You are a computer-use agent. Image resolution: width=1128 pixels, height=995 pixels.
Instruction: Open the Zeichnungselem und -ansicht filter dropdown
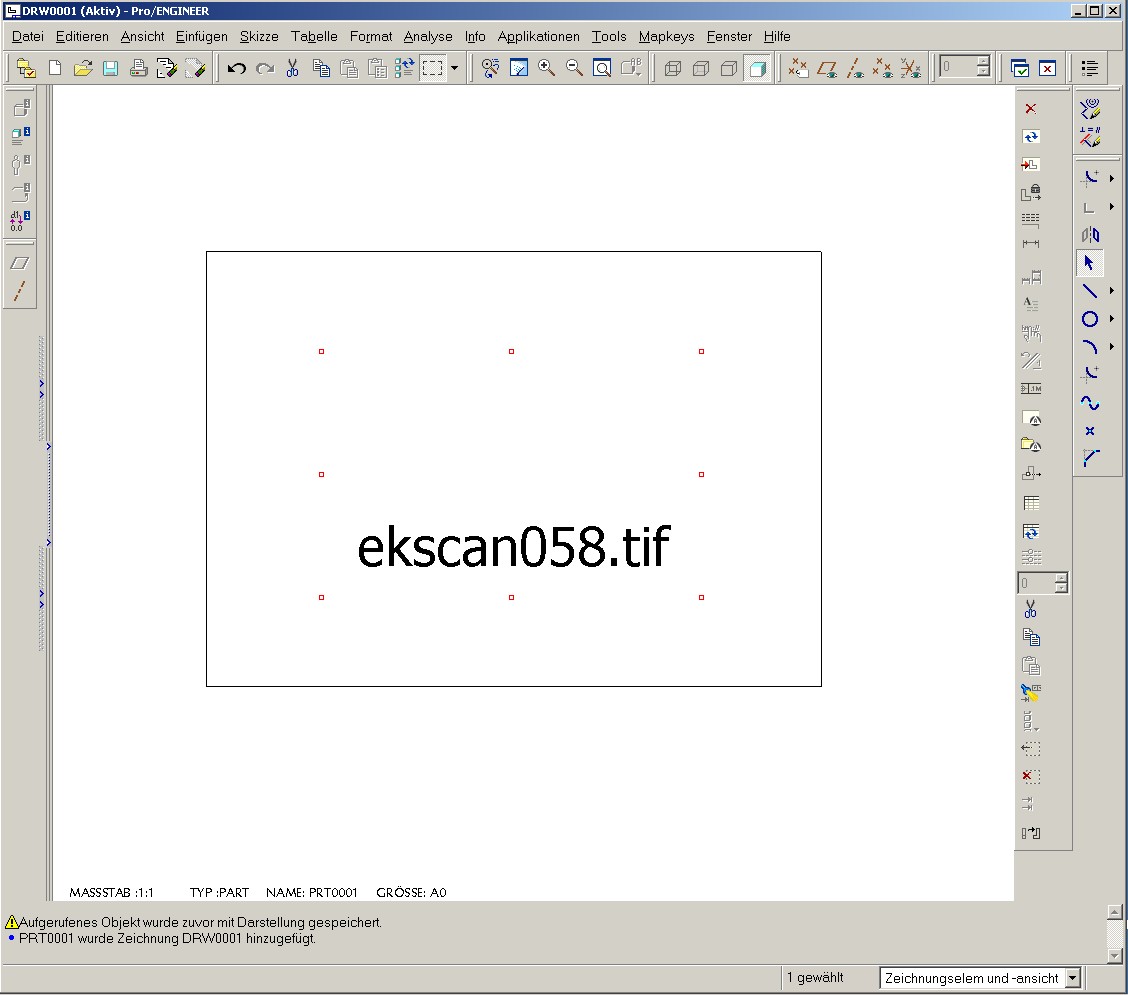[x=1073, y=978]
